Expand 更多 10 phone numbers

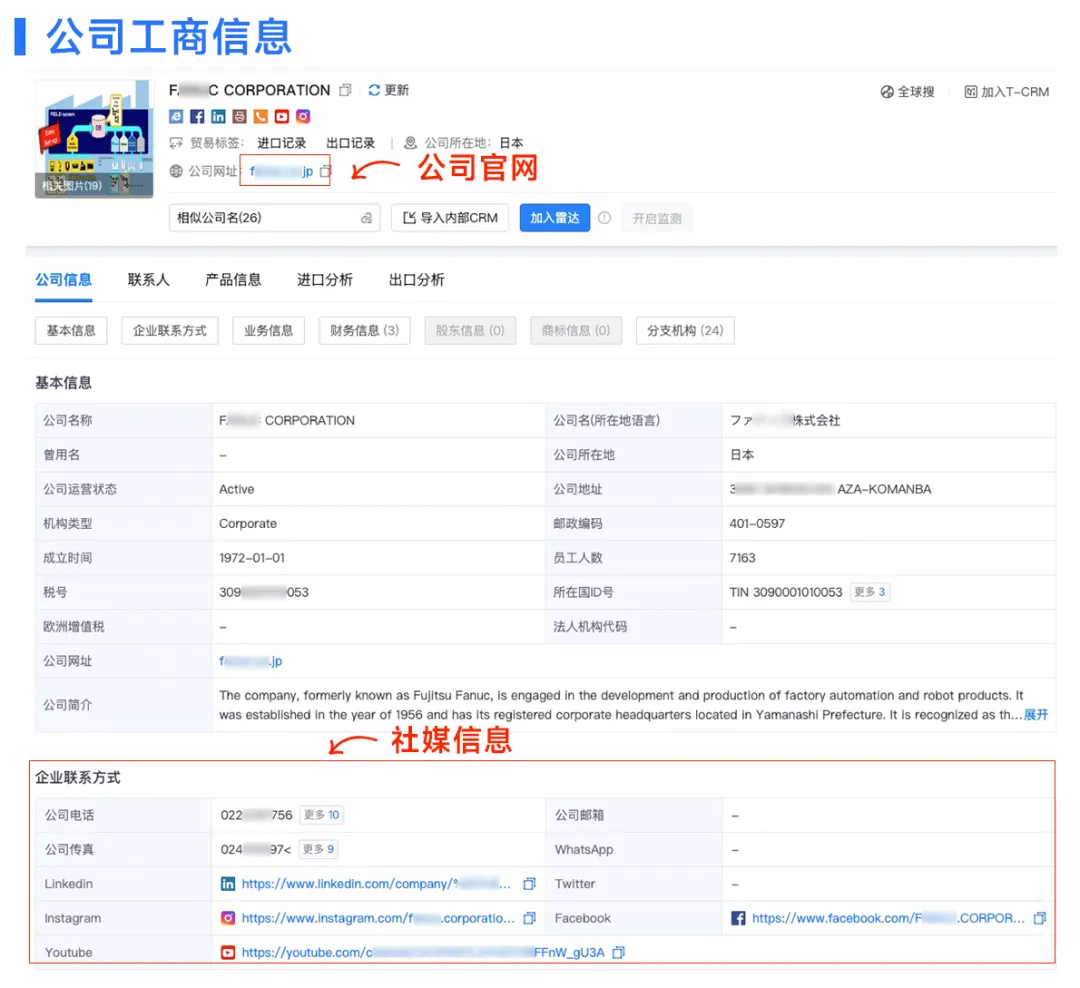pyautogui.click(x=322, y=814)
